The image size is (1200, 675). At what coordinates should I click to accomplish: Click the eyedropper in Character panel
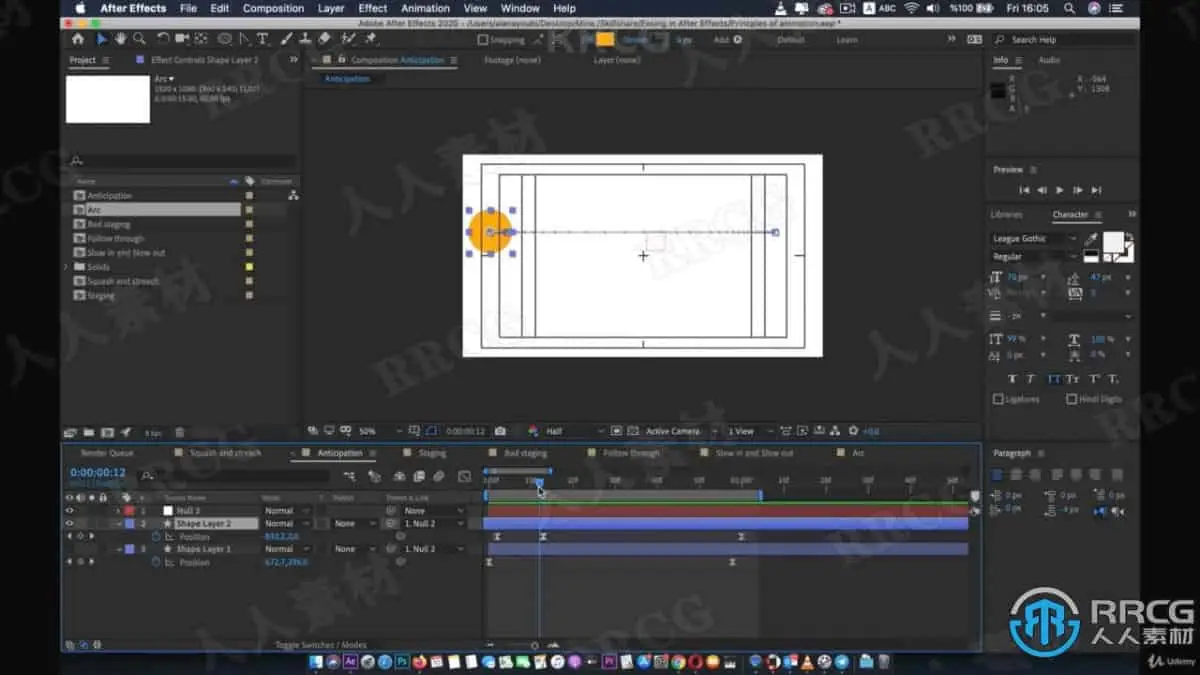1092,240
